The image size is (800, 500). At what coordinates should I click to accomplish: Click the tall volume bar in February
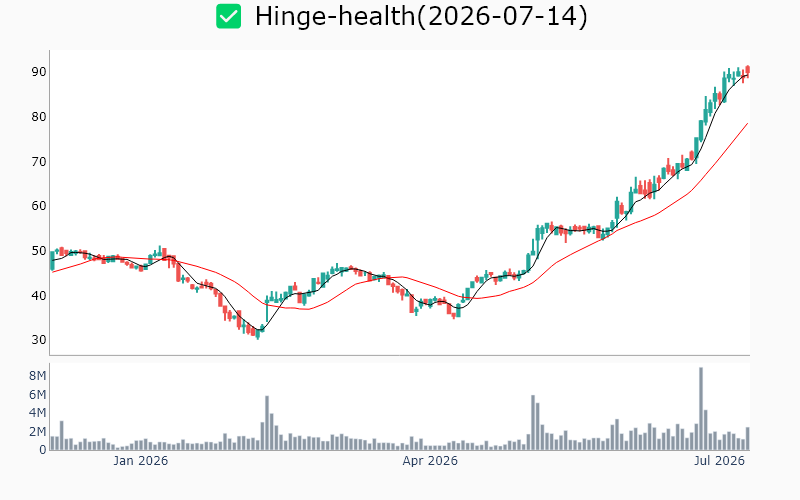(x=267, y=423)
